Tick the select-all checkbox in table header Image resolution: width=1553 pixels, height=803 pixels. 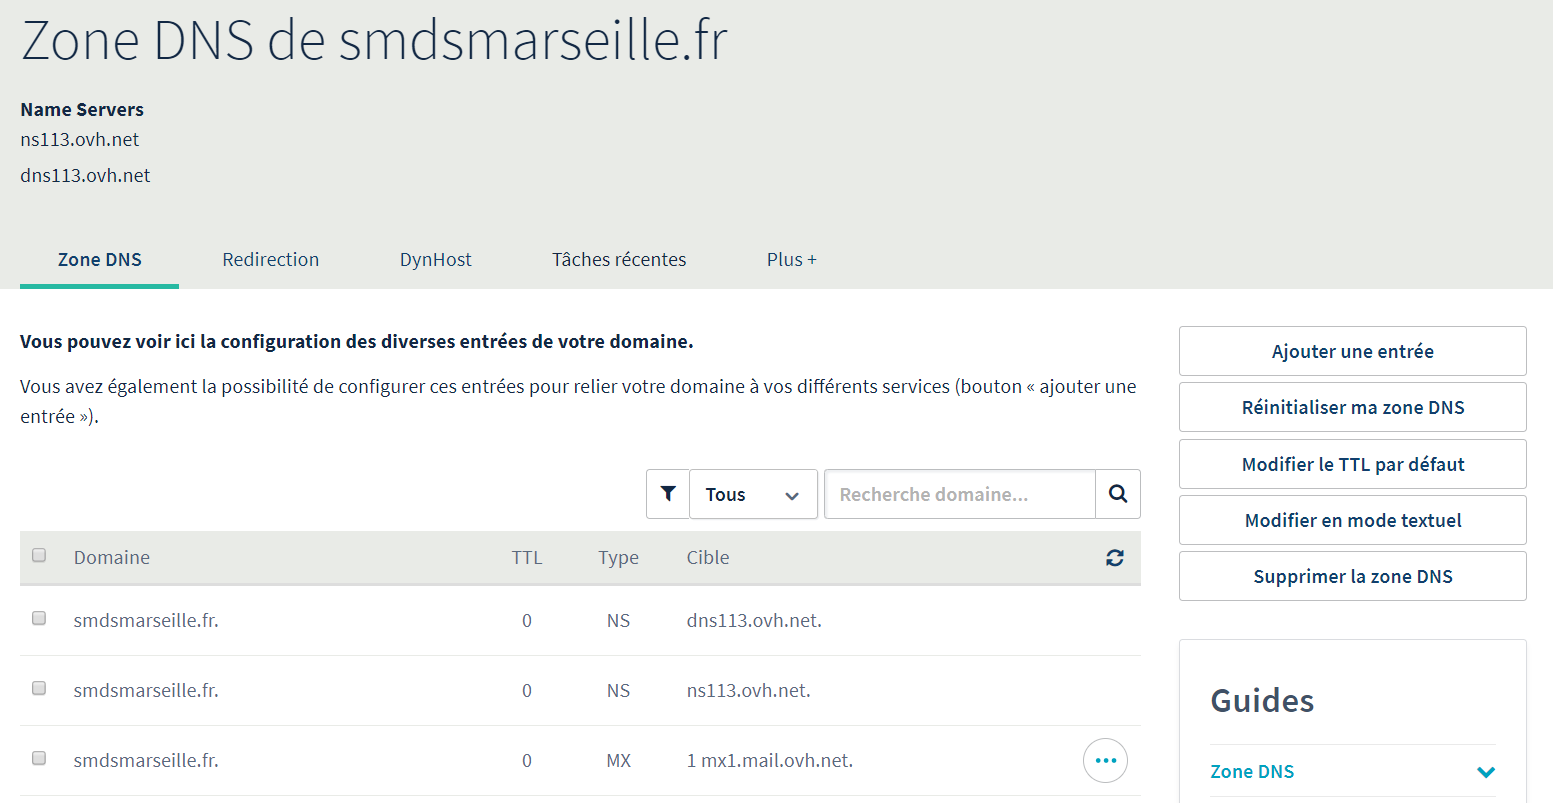coord(39,556)
